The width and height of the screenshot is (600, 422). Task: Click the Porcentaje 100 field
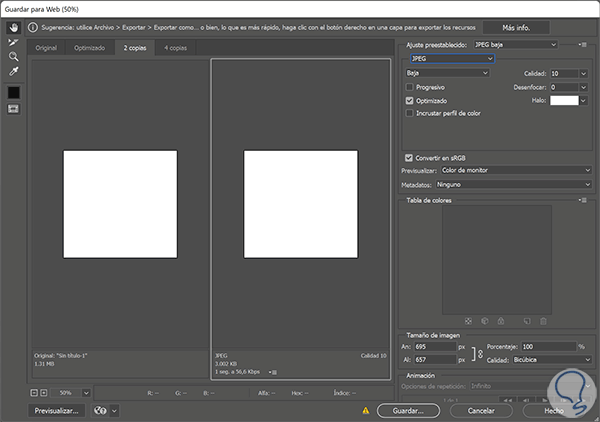549,347
